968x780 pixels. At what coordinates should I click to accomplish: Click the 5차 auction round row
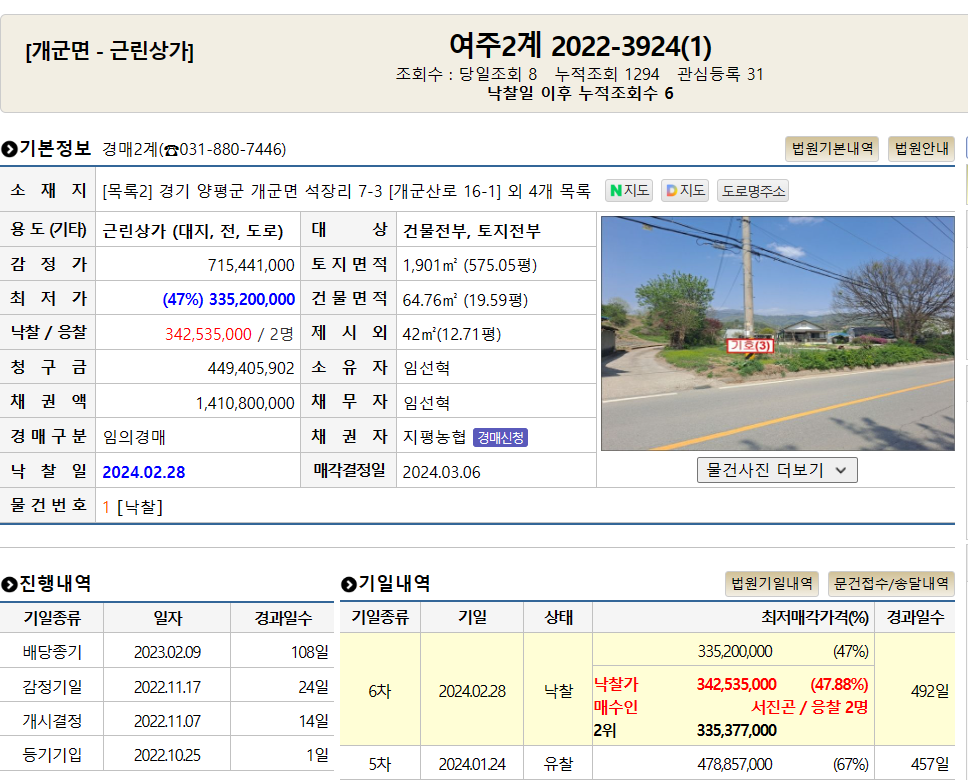(x=647, y=764)
